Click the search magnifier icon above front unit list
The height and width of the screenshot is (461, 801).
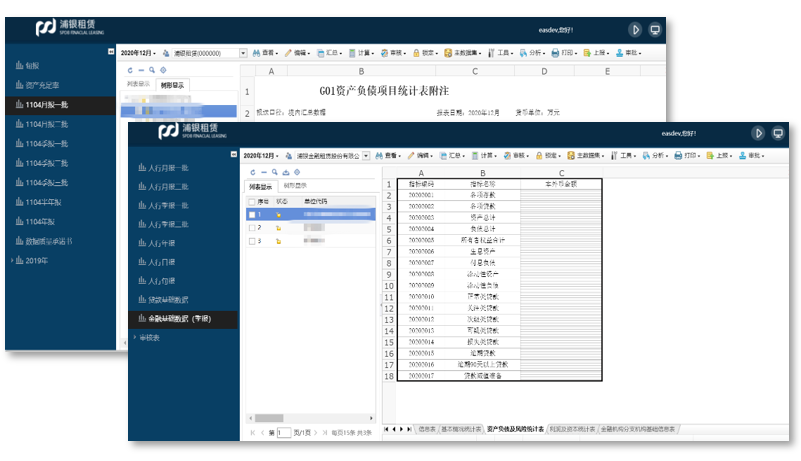273,172
